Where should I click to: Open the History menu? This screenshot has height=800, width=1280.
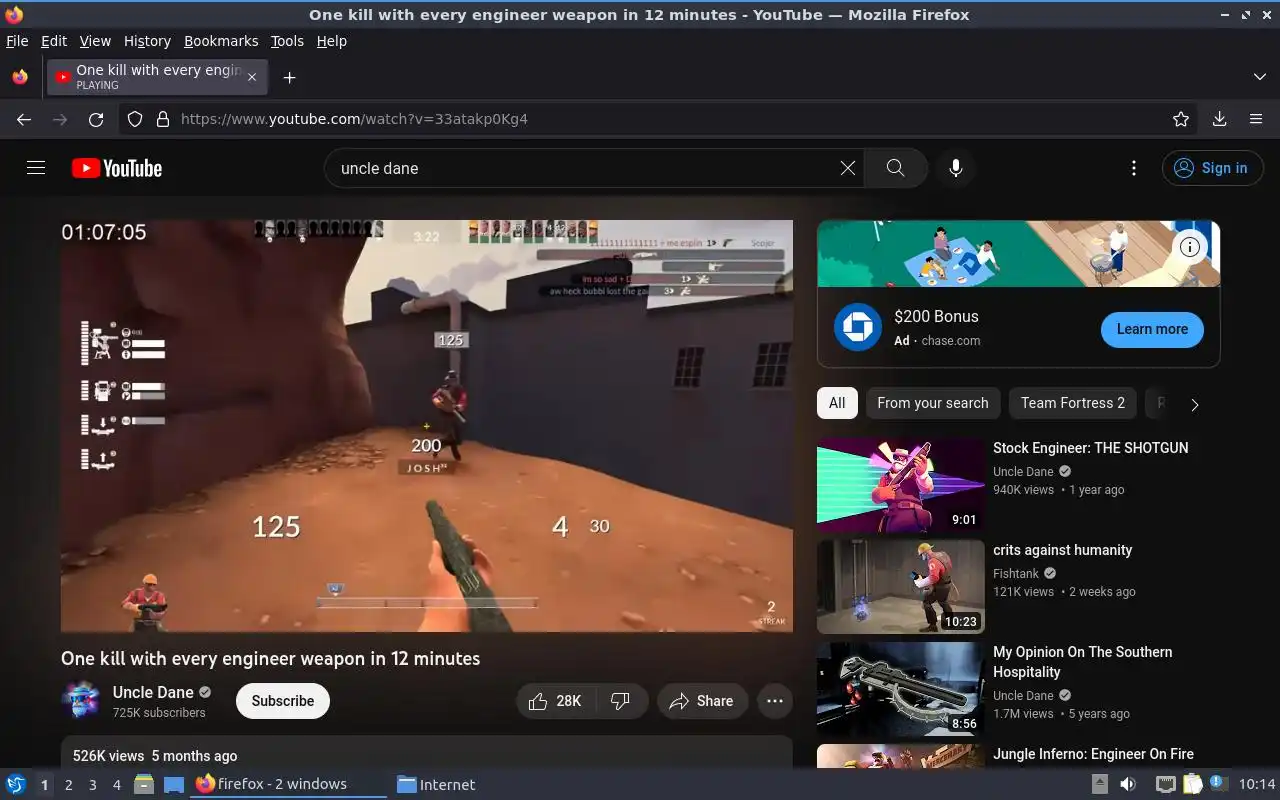(x=147, y=41)
